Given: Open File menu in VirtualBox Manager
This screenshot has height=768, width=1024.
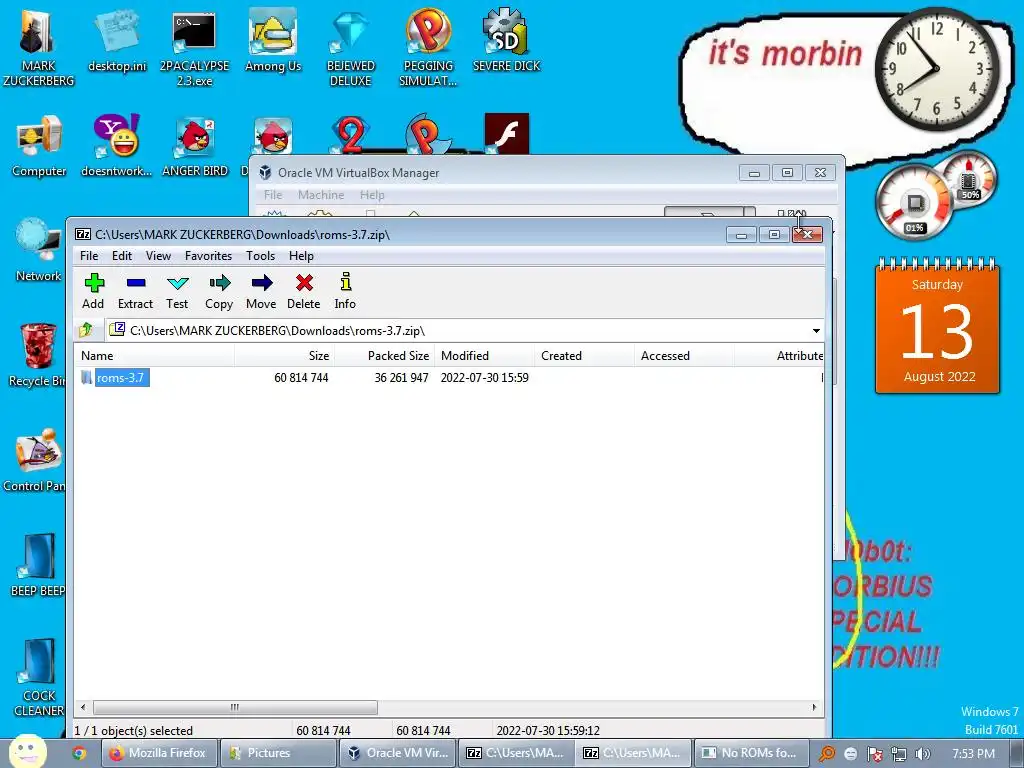Looking at the screenshot, I should (x=272, y=195).
